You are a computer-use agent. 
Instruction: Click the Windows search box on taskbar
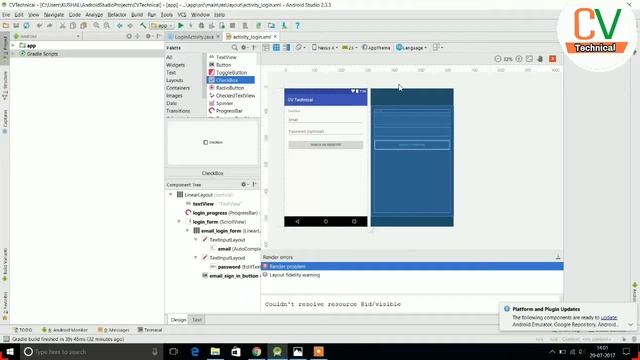[x=91, y=351]
